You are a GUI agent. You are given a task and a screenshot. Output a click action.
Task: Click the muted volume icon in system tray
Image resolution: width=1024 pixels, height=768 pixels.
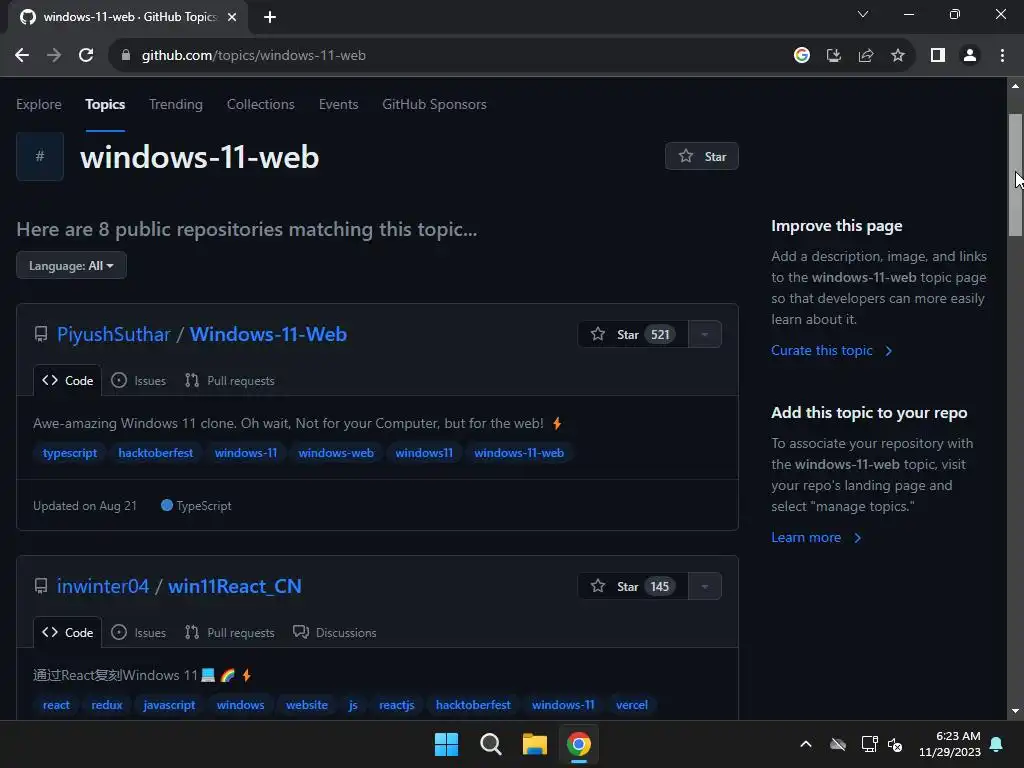click(895, 744)
